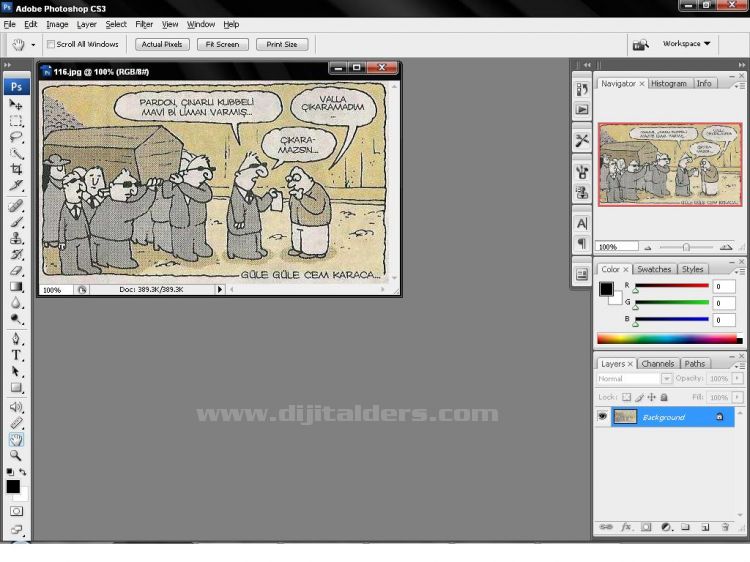750x562 pixels.
Task: Toggle lock image pixels brush icon
Action: [x=639, y=397]
